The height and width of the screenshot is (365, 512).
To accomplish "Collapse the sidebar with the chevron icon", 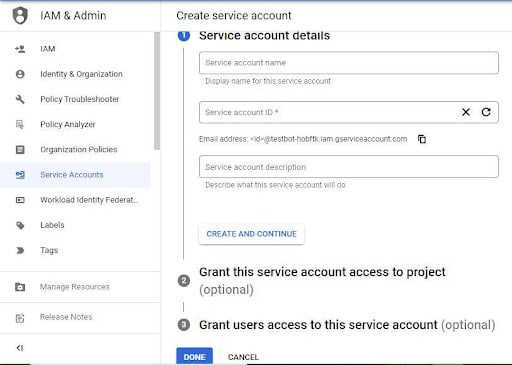I will [20, 348].
